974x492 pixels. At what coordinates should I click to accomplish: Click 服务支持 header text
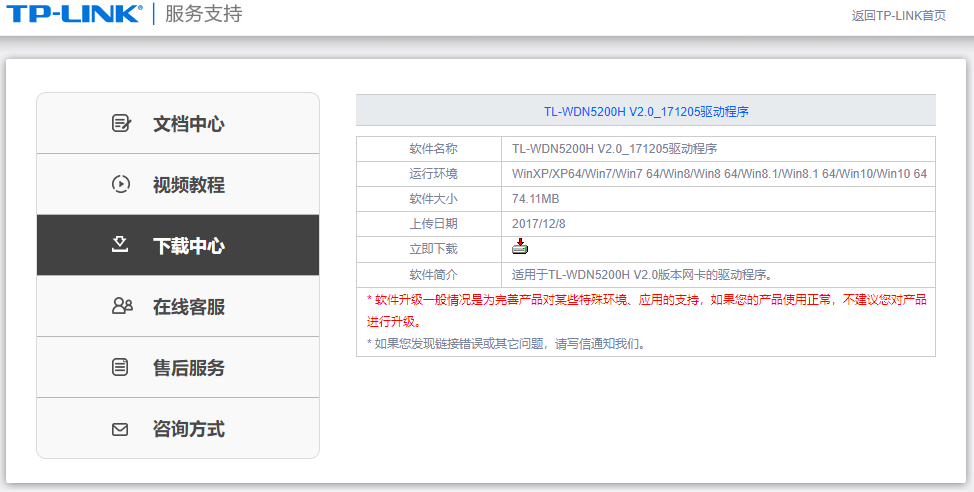[203, 14]
